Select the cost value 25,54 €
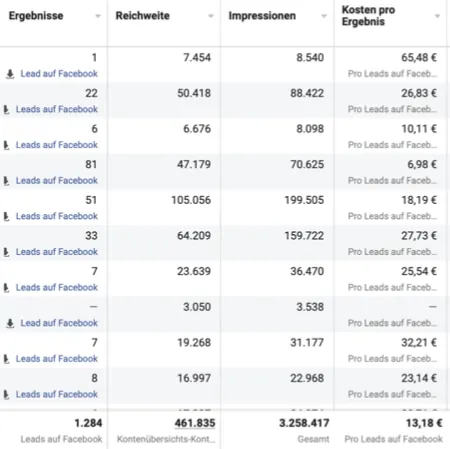Viewport: 450px width, 449px height. tap(419, 272)
